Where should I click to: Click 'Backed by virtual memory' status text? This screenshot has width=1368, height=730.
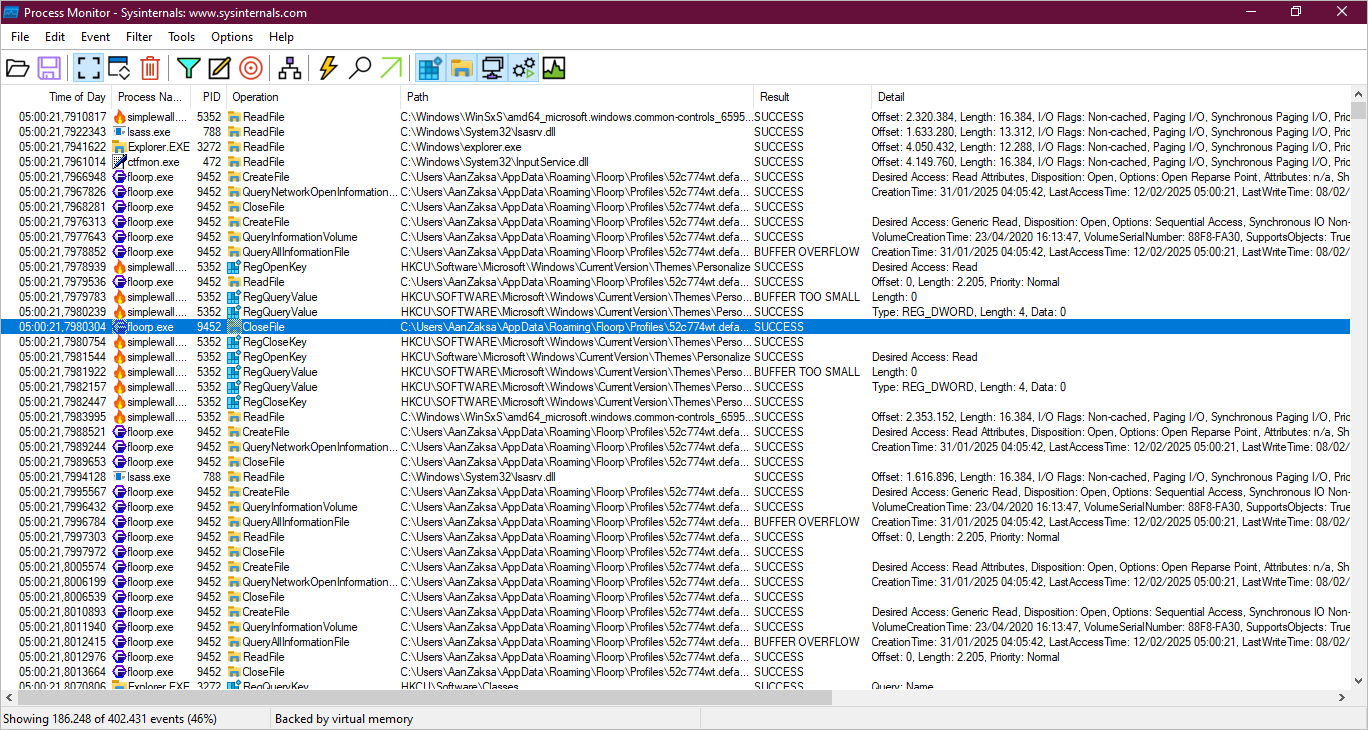[x=344, y=719]
